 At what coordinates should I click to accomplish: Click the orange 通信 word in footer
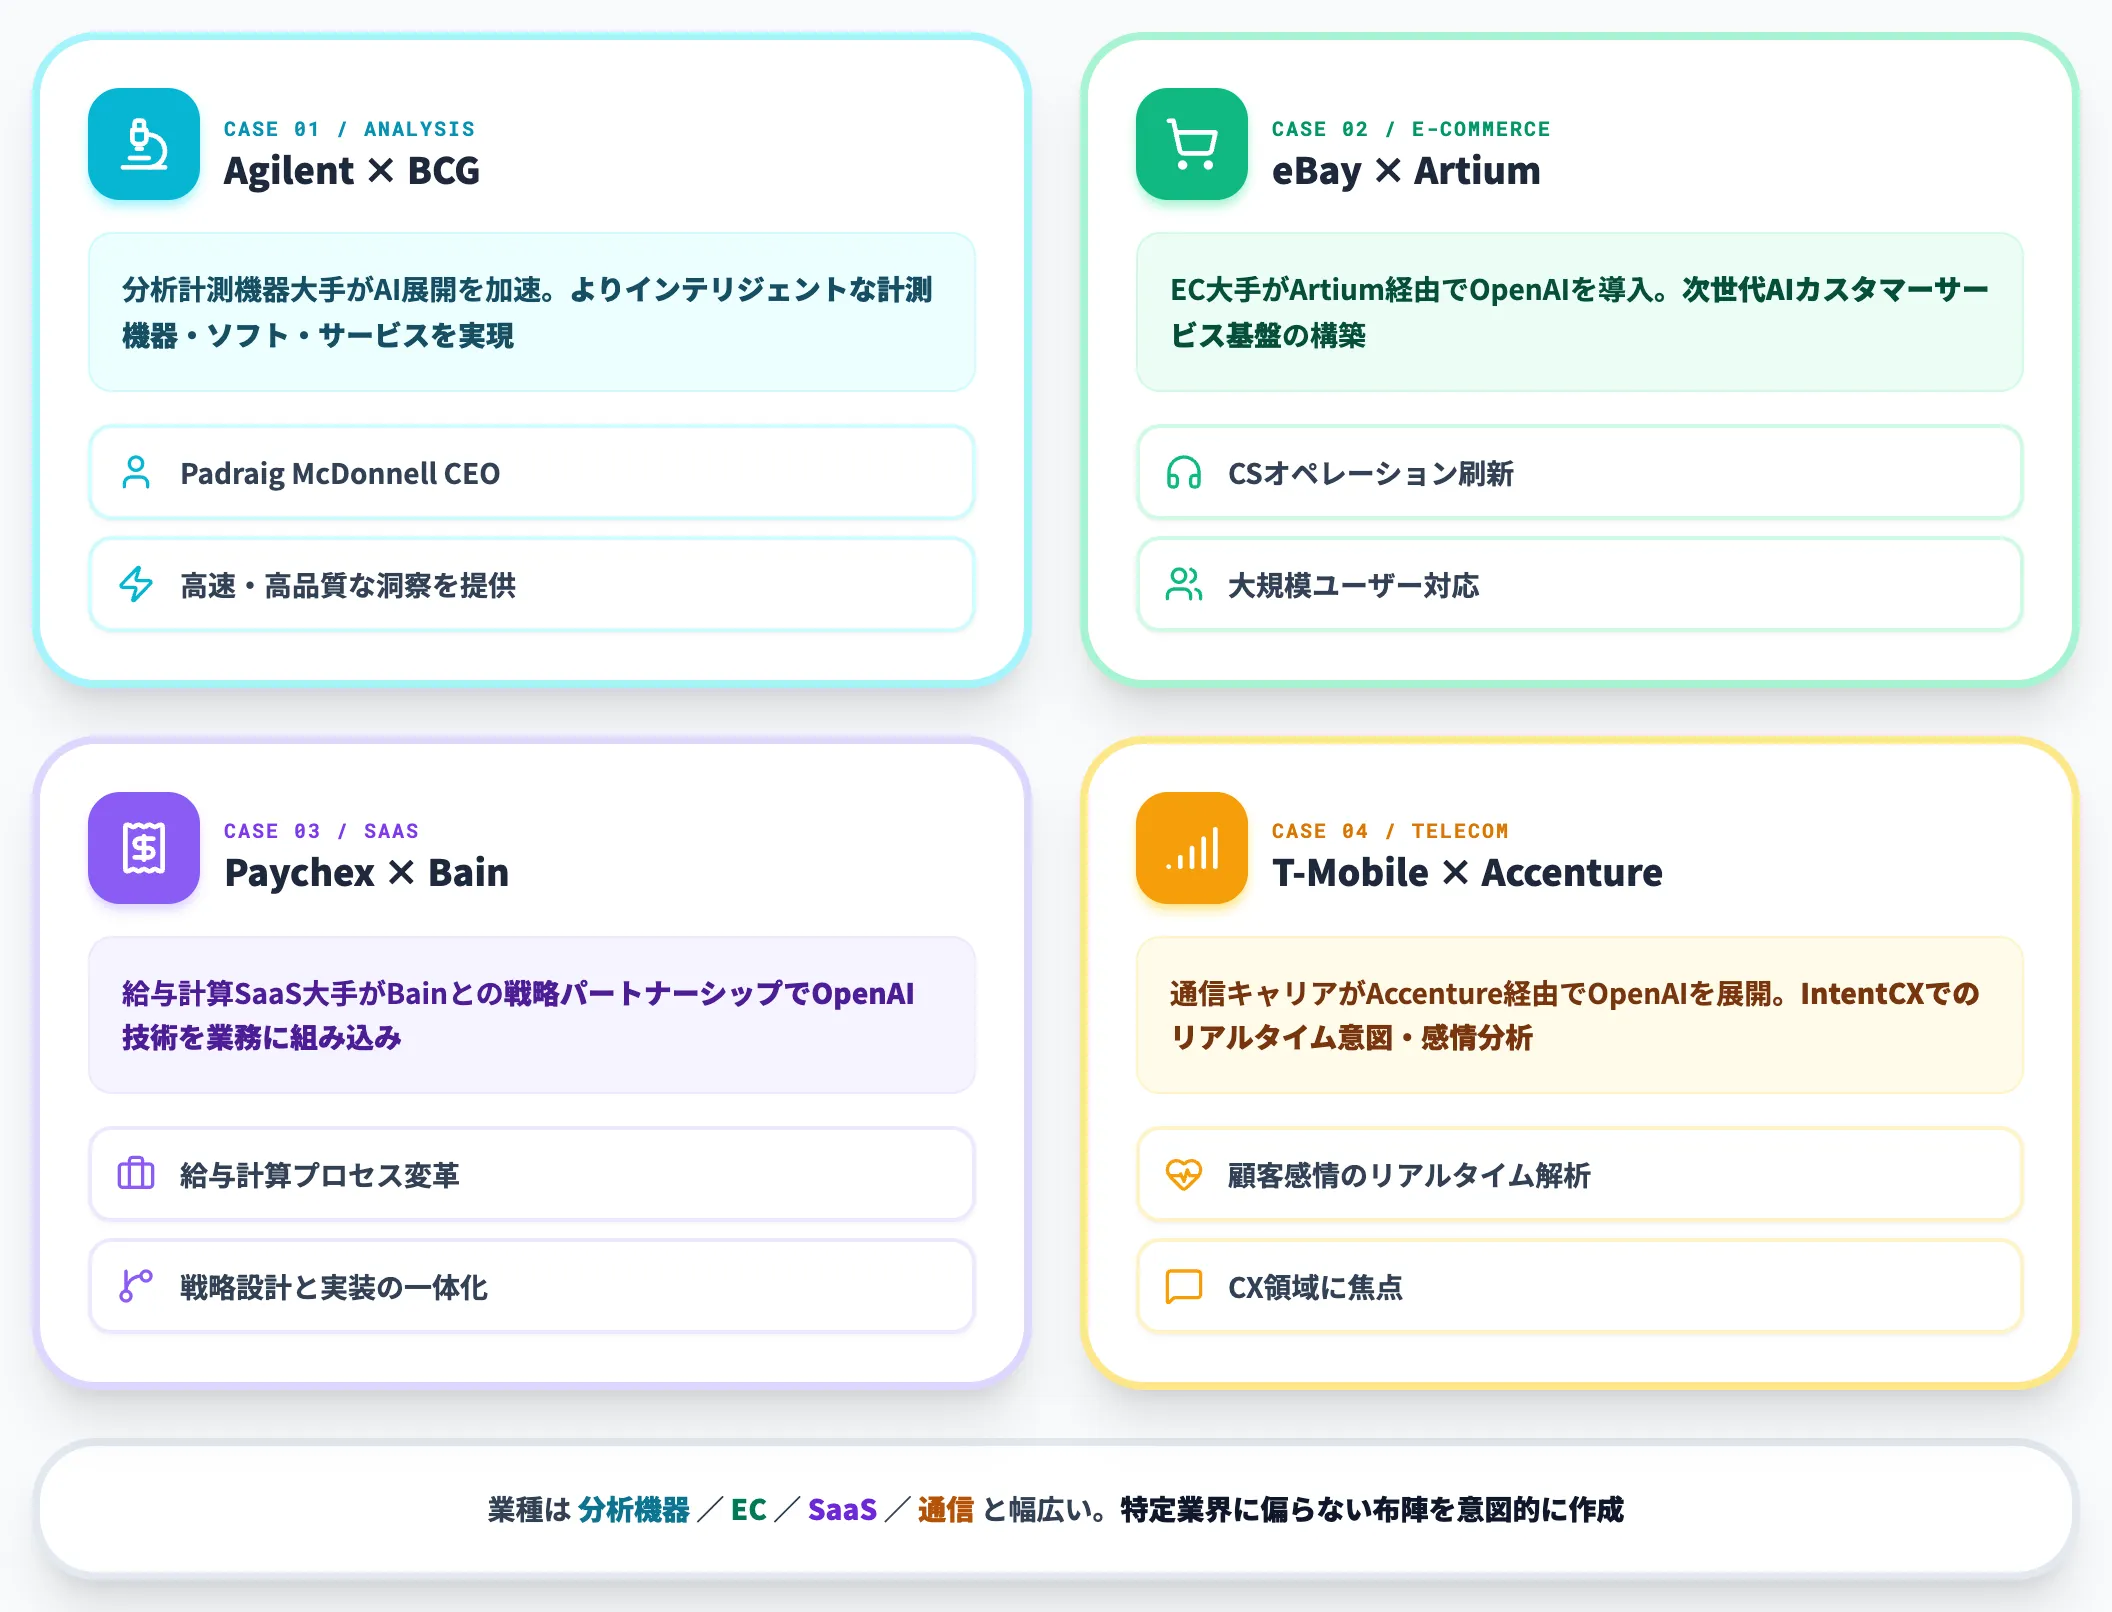[x=946, y=1510]
